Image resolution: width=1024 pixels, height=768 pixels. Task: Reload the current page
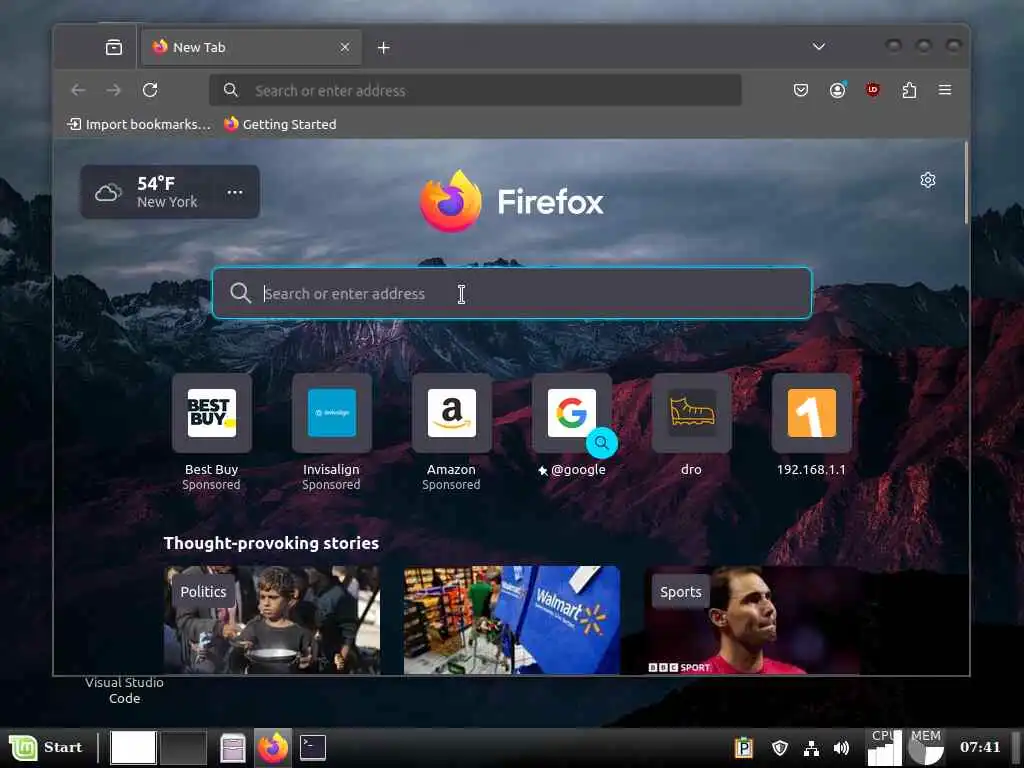point(150,90)
